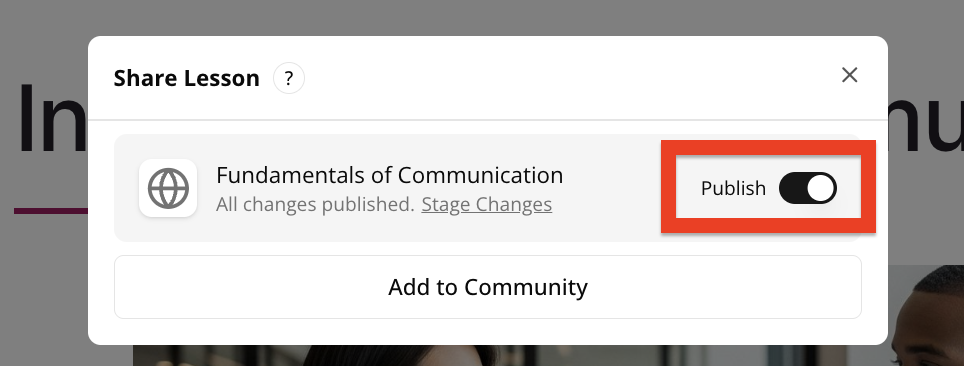Open the Stage Changes link

point(486,204)
